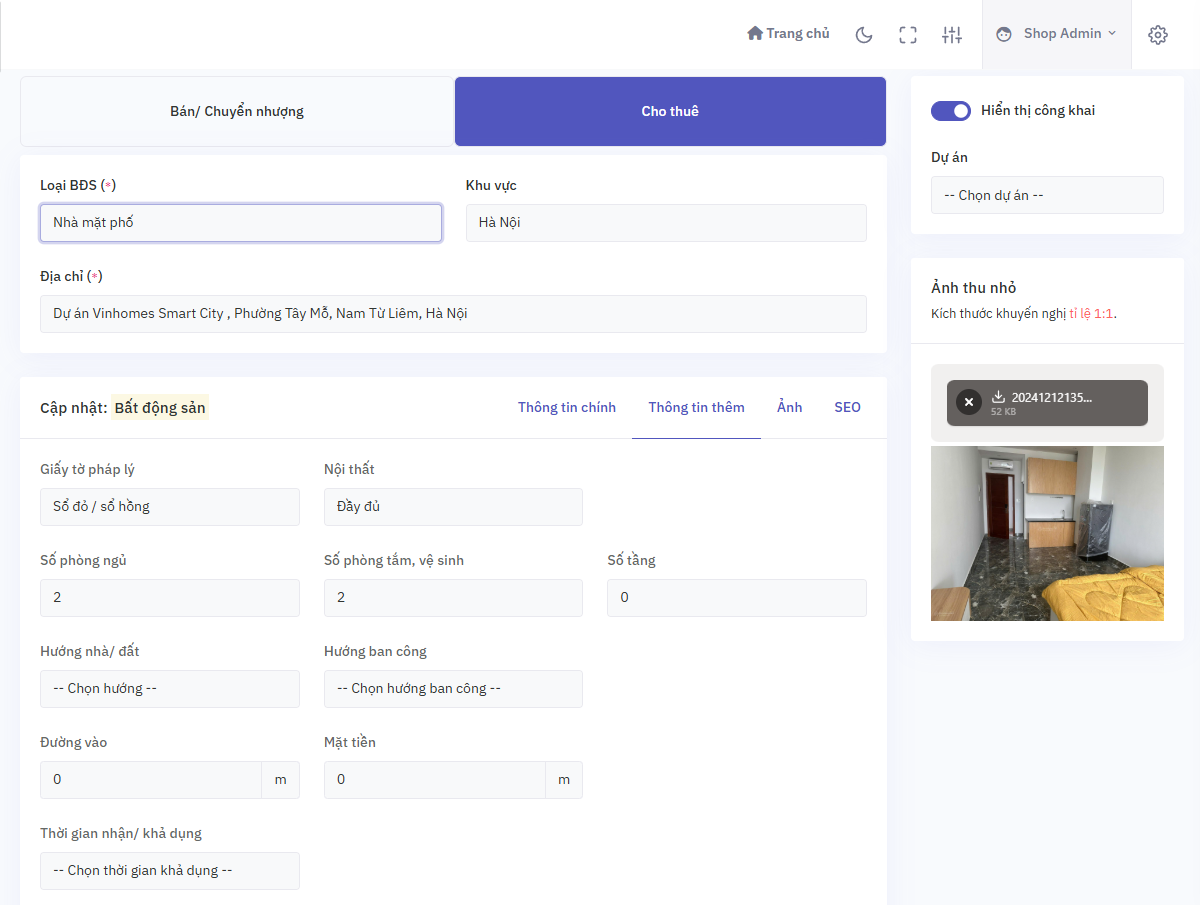The height and width of the screenshot is (905, 1200).
Task: Switch listing type to Bán/ Chuyển nhượng
Action: click(x=237, y=111)
